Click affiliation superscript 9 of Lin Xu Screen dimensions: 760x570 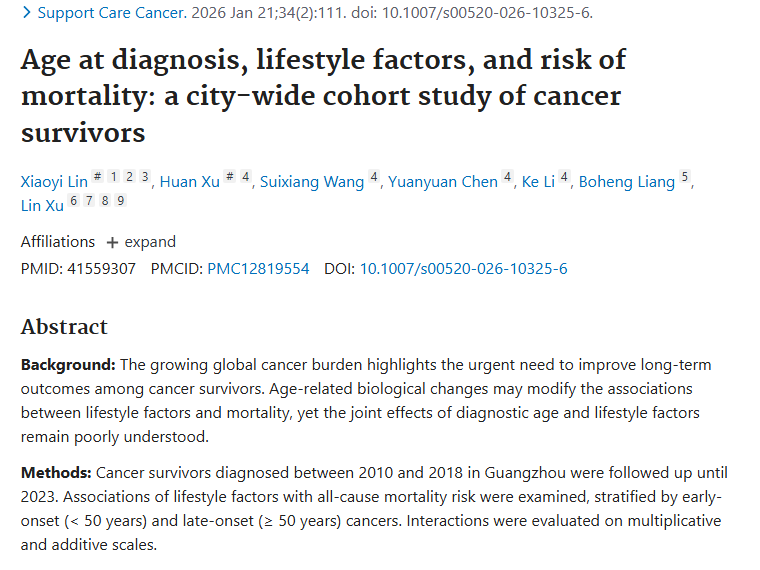121,201
